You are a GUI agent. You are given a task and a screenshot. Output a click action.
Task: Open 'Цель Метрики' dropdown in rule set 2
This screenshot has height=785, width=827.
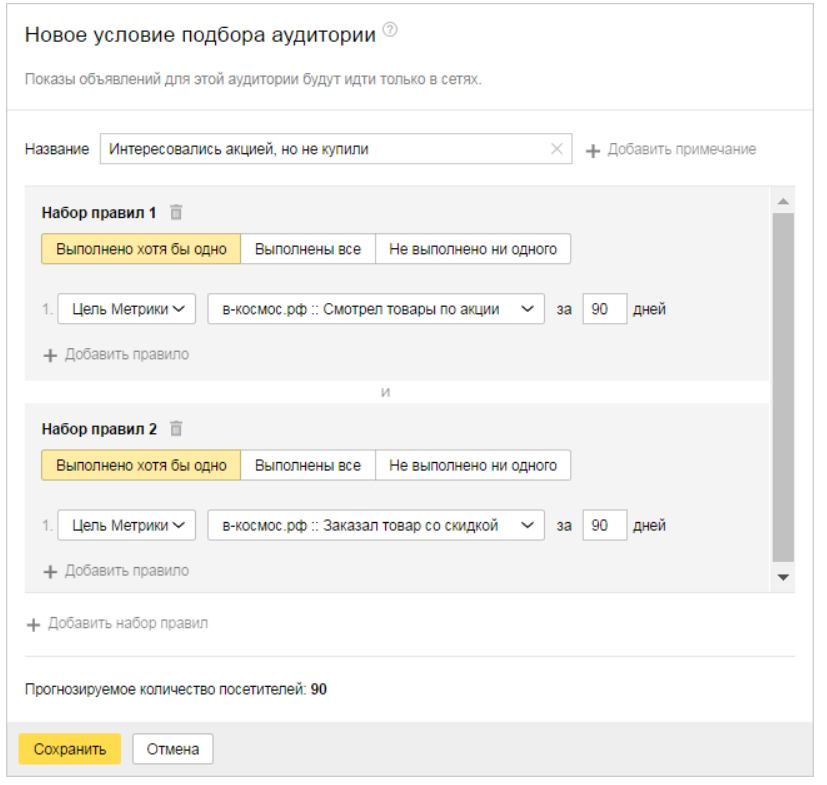pyautogui.click(x=126, y=526)
